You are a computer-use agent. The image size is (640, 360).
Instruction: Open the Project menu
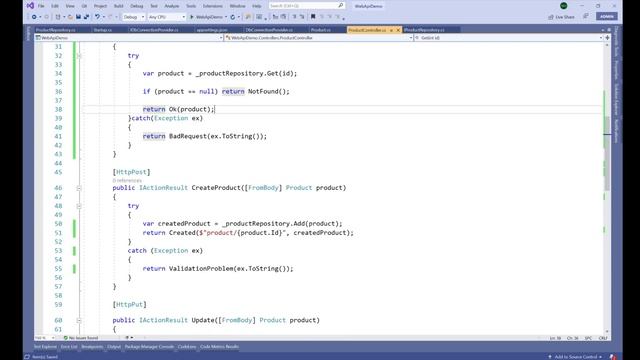tap(100, 6)
